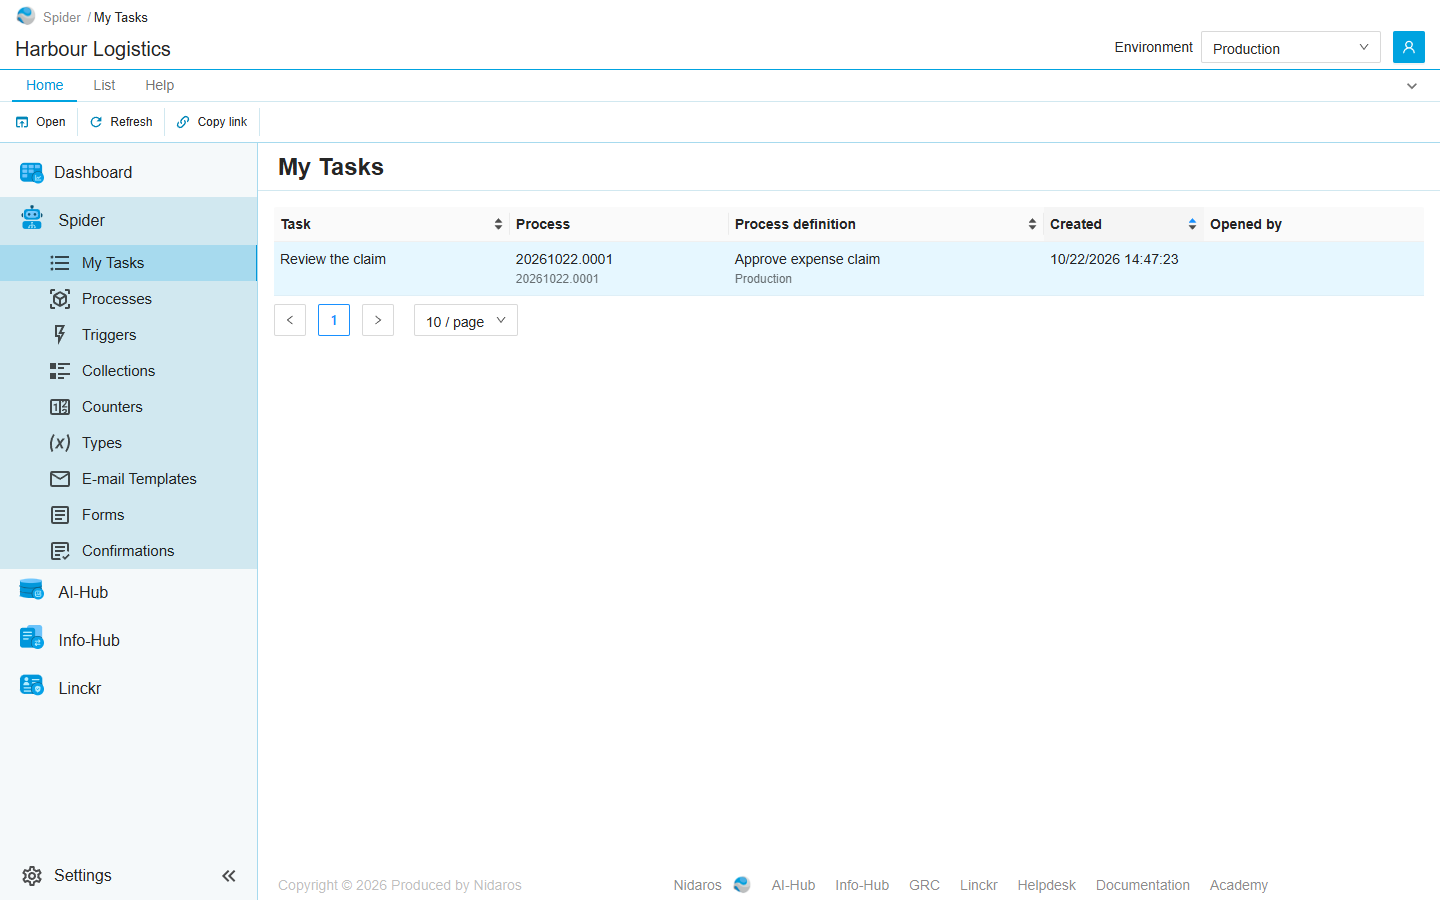Click the Refresh toolbar icon
1440x900 pixels.
click(96, 122)
